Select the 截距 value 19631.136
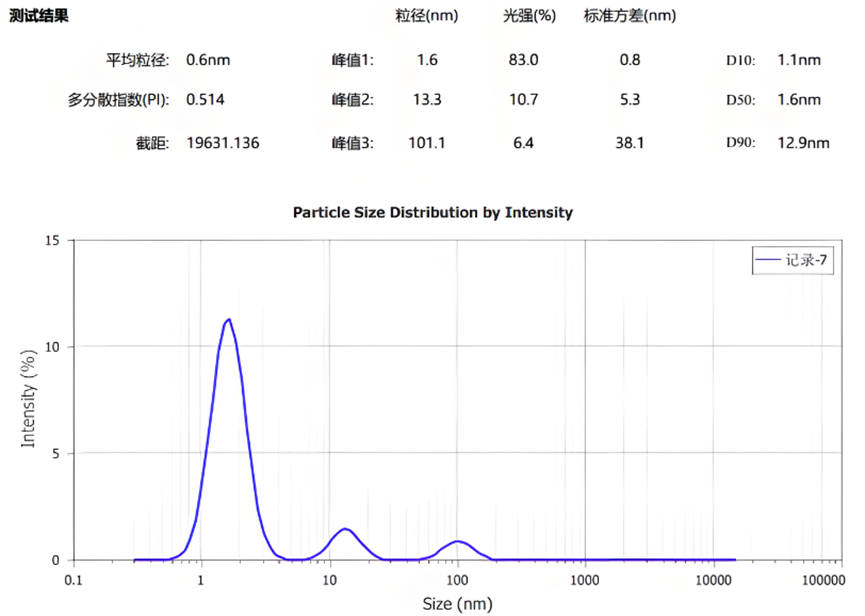 [223, 143]
